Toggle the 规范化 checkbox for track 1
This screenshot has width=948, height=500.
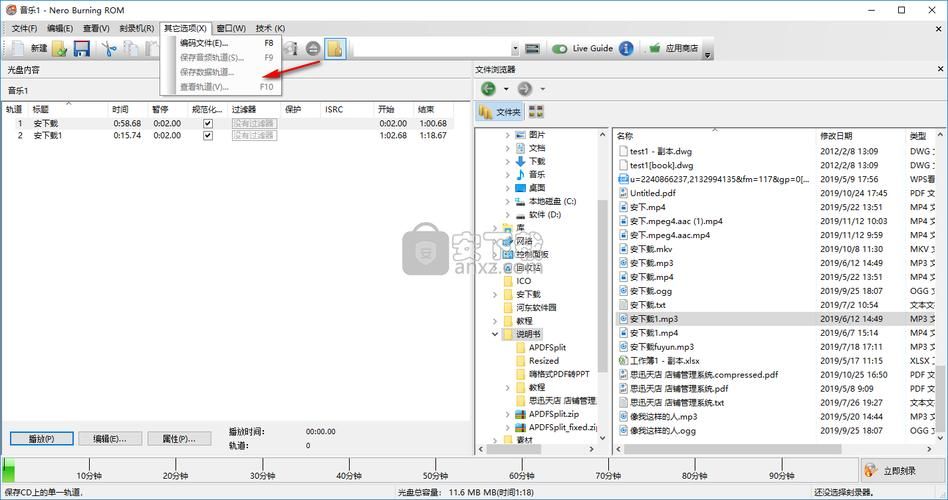[x=208, y=123]
